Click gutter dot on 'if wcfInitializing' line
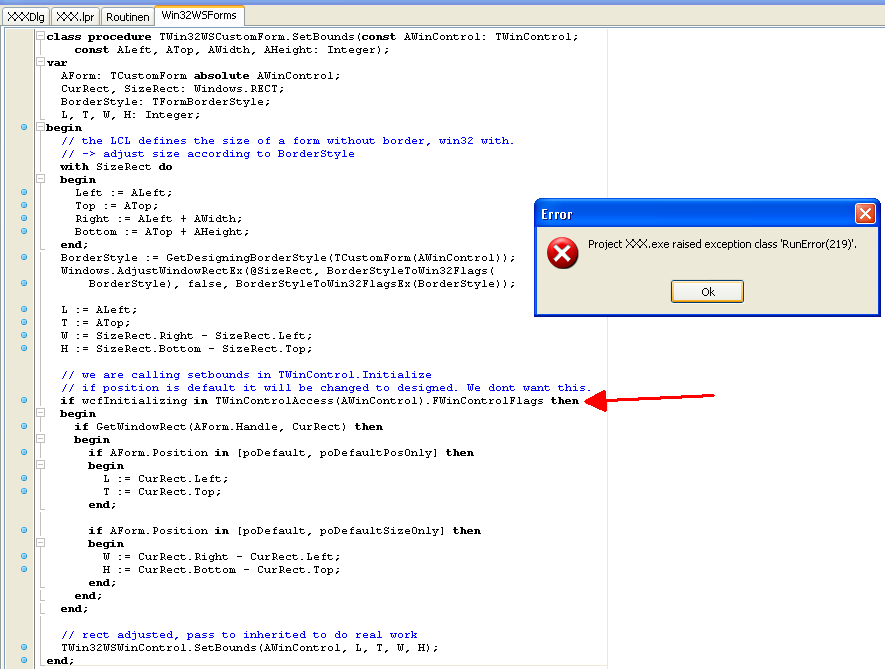 click(24, 401)
